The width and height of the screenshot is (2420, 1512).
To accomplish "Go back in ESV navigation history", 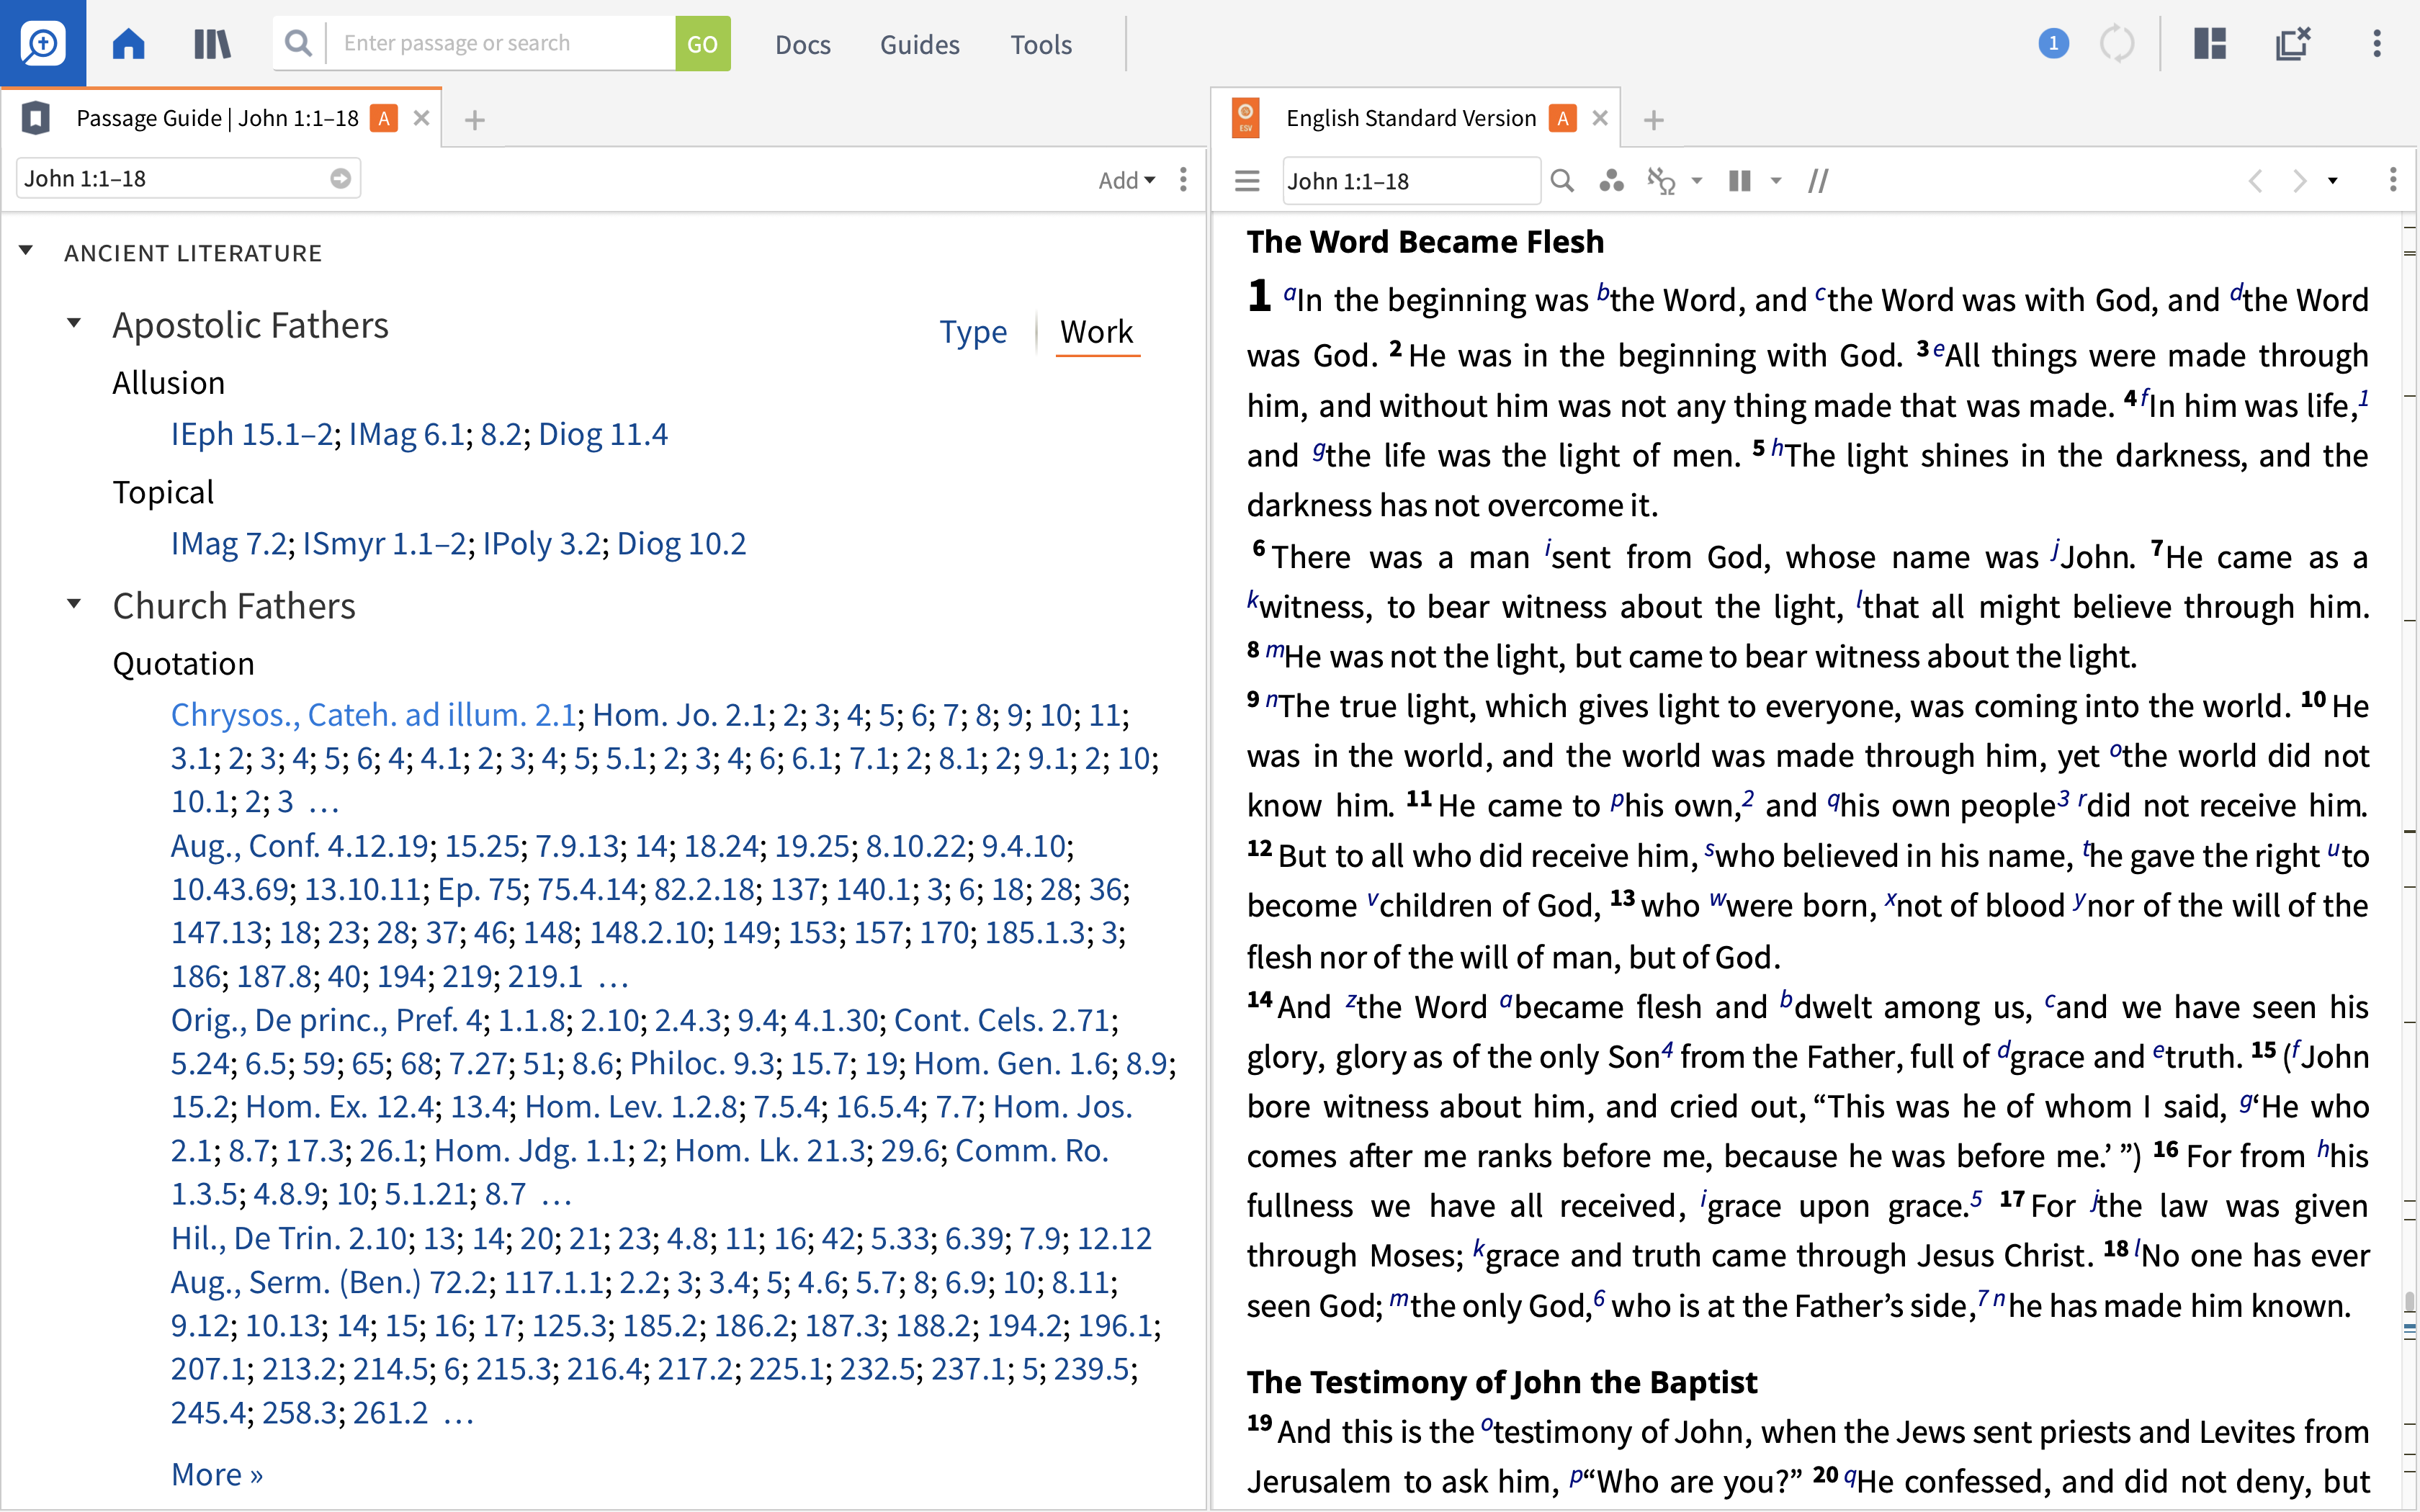I will click(x=2255, y=181).
